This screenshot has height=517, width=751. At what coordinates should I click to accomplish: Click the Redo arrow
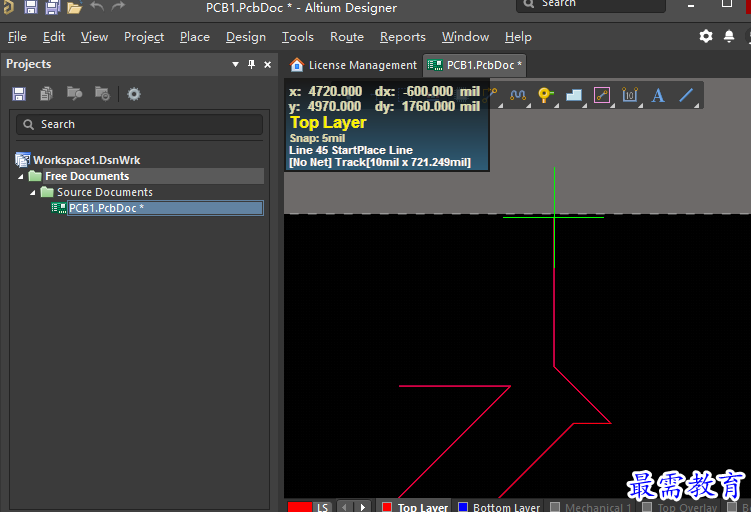pos(118,6)
